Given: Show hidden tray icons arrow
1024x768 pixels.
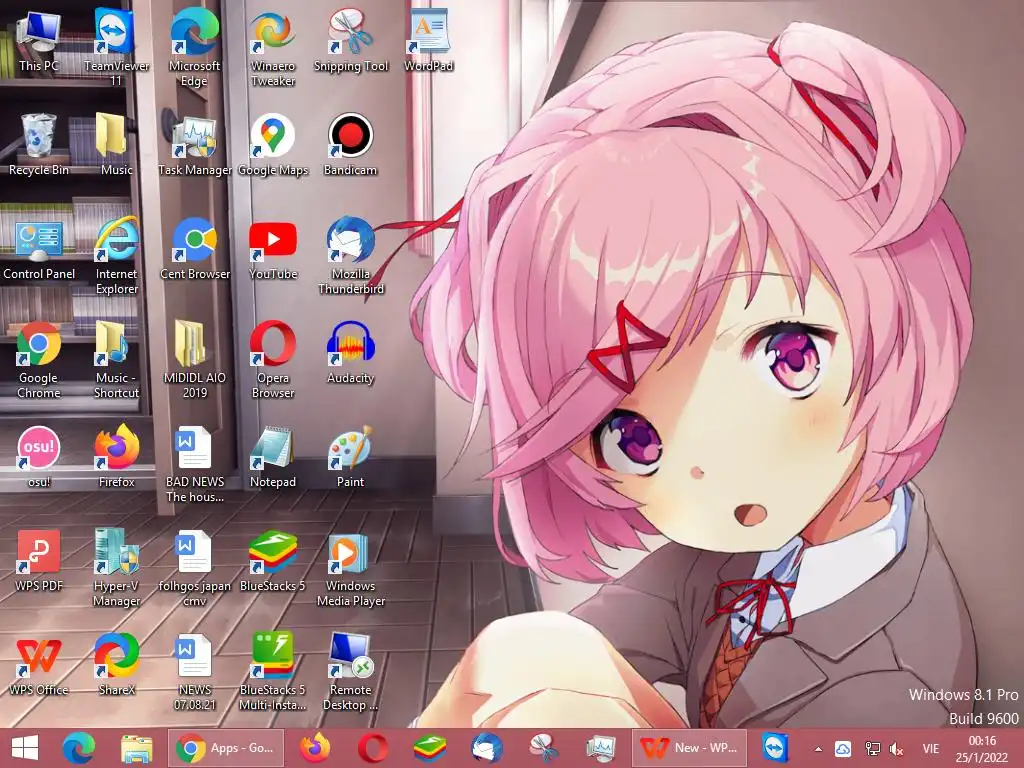Looking at the screenshot, I should click(818, 749).
